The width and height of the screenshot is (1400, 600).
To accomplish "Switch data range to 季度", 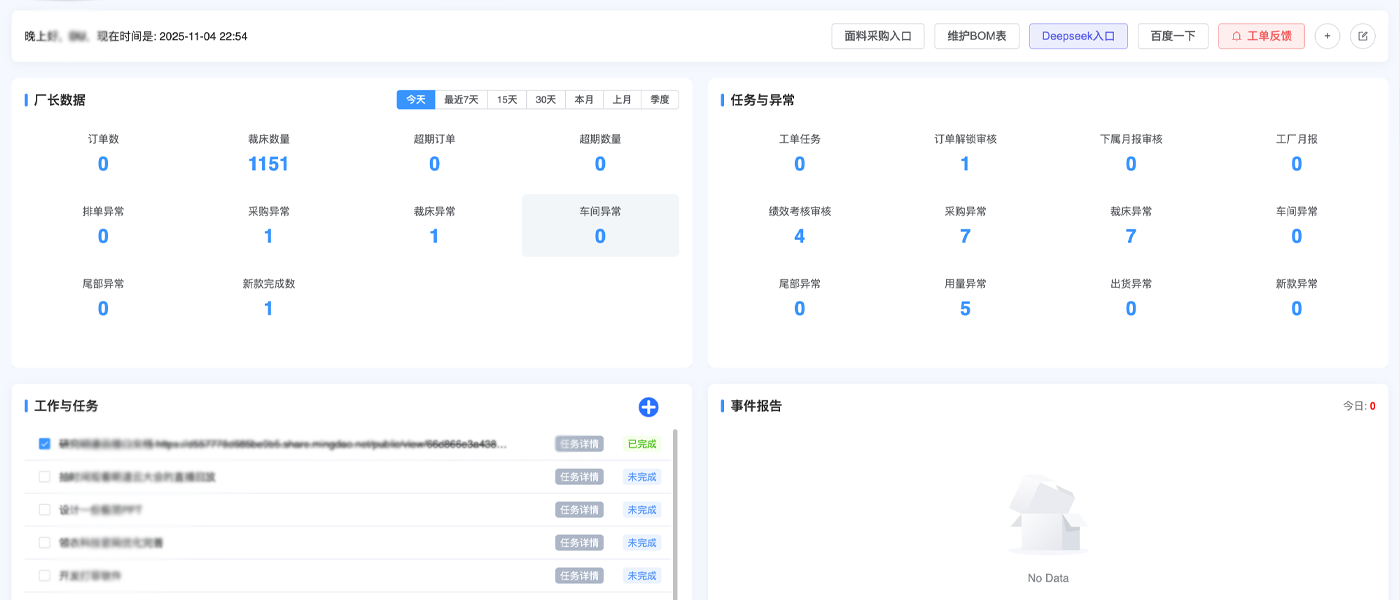I will [660, 99].
